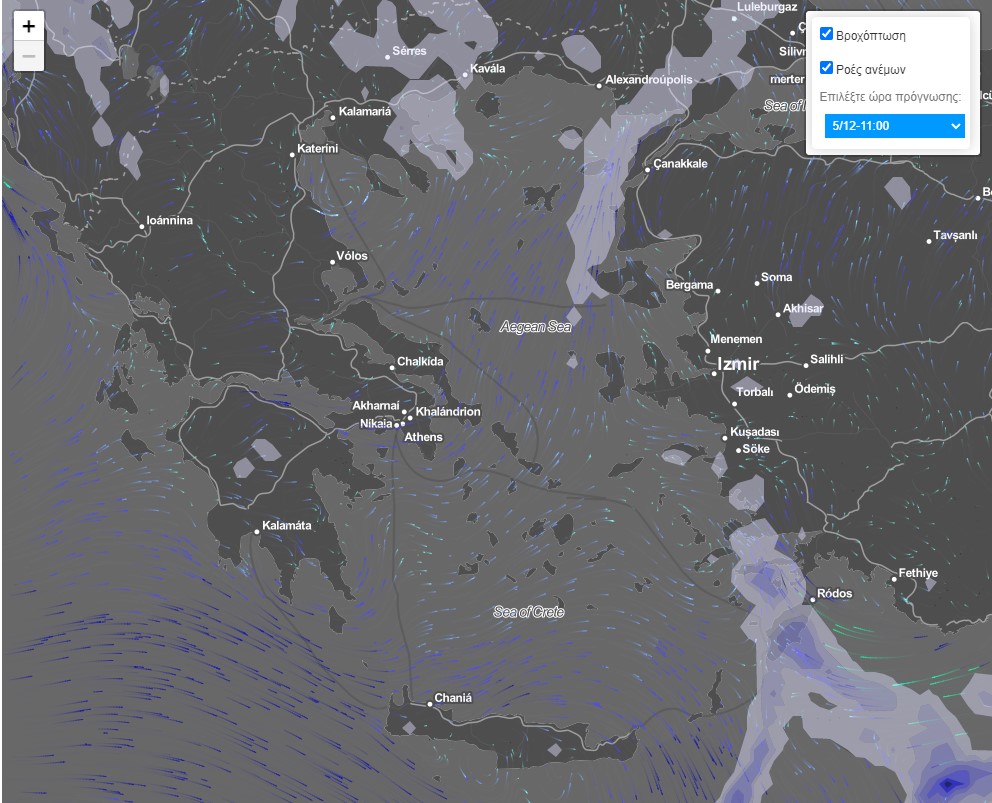
Task: Click the Kalamáta city label
Action: [287, 525]
